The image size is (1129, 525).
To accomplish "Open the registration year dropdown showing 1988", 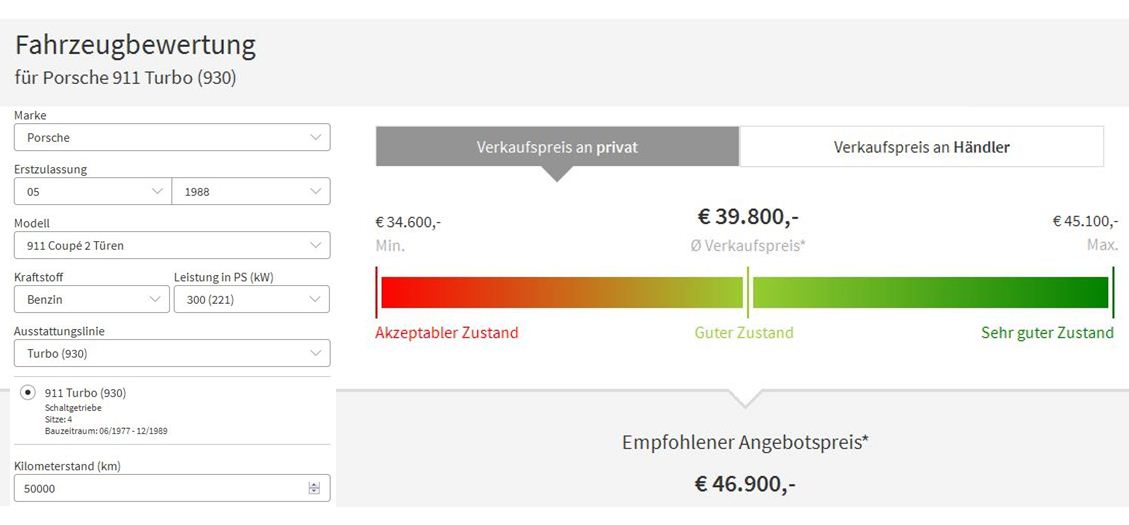I will [251, 192].
